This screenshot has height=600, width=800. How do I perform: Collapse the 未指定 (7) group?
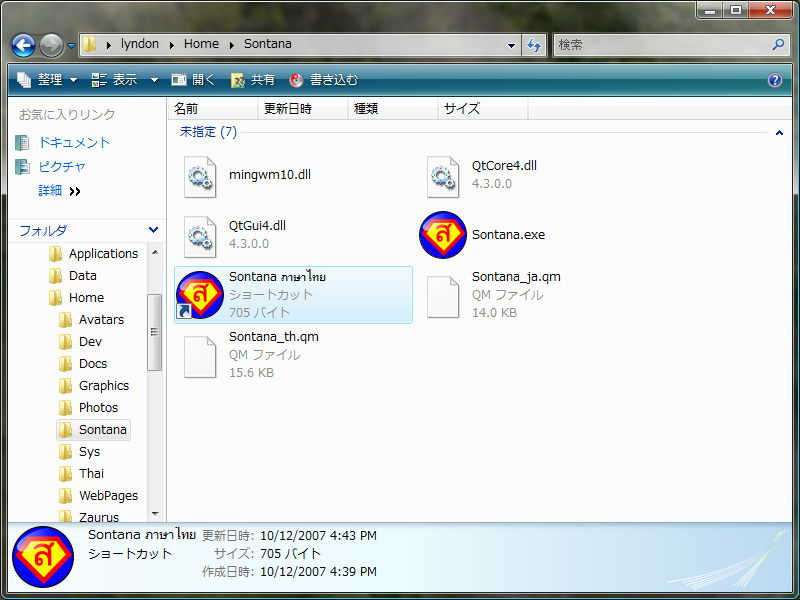778,132
